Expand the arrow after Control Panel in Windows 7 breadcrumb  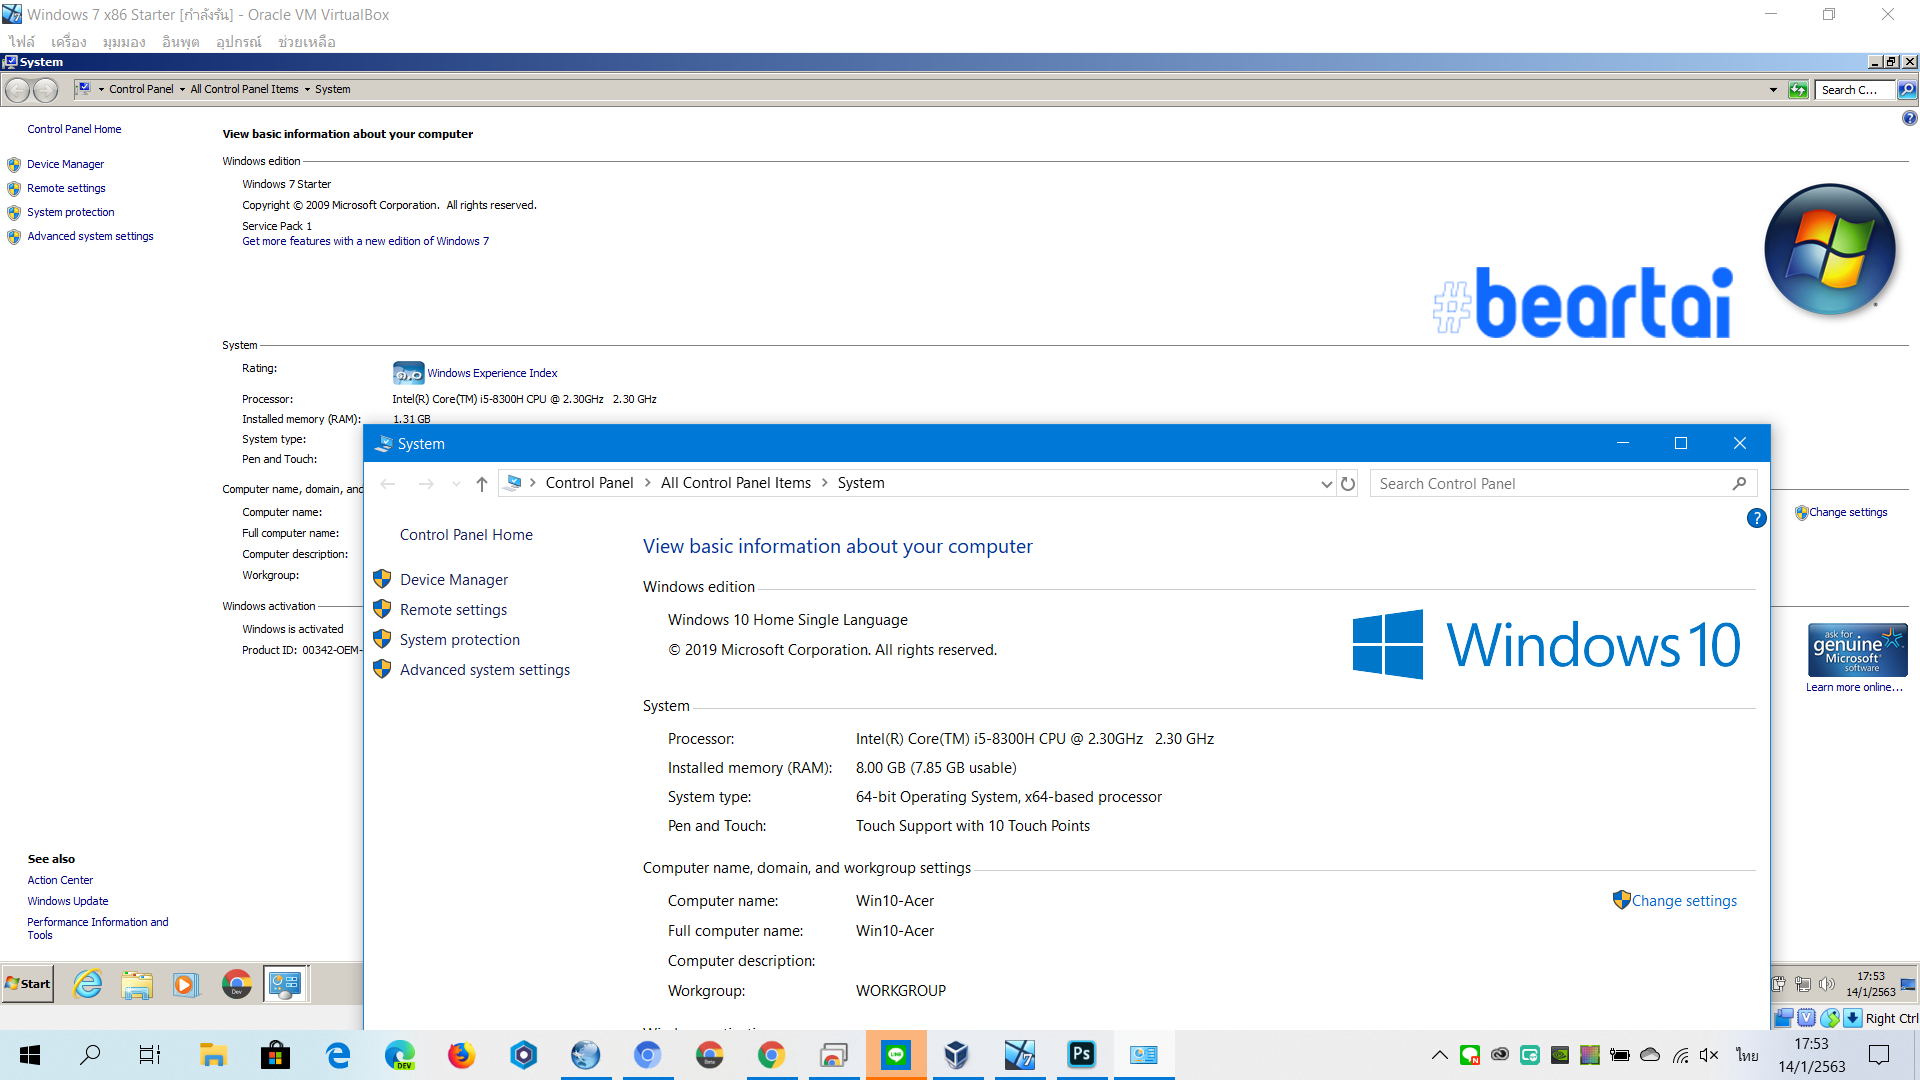(x=182, y=89)
